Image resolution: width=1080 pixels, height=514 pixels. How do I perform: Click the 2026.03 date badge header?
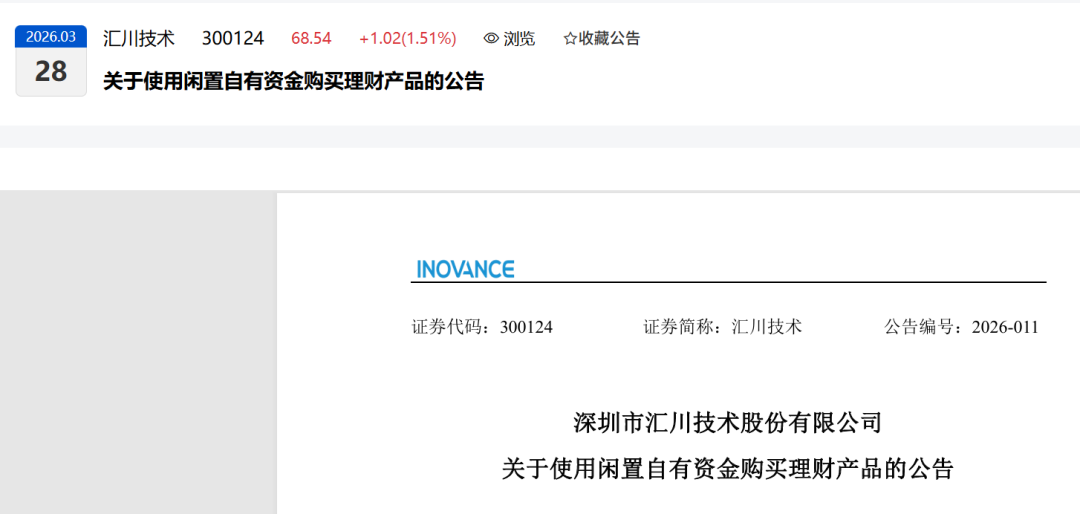point(51,37)
